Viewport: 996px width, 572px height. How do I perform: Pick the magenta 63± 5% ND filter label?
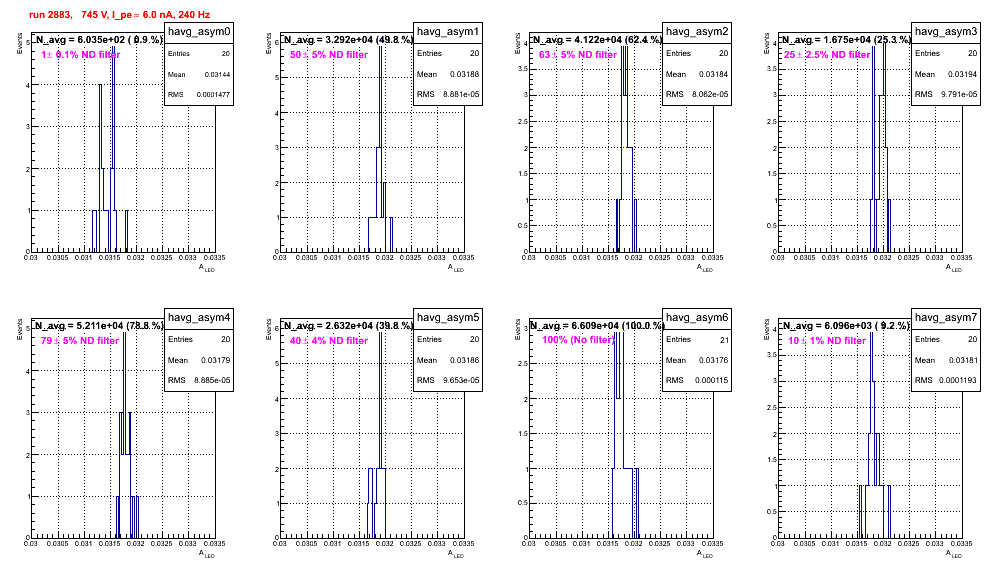[578, 55]
